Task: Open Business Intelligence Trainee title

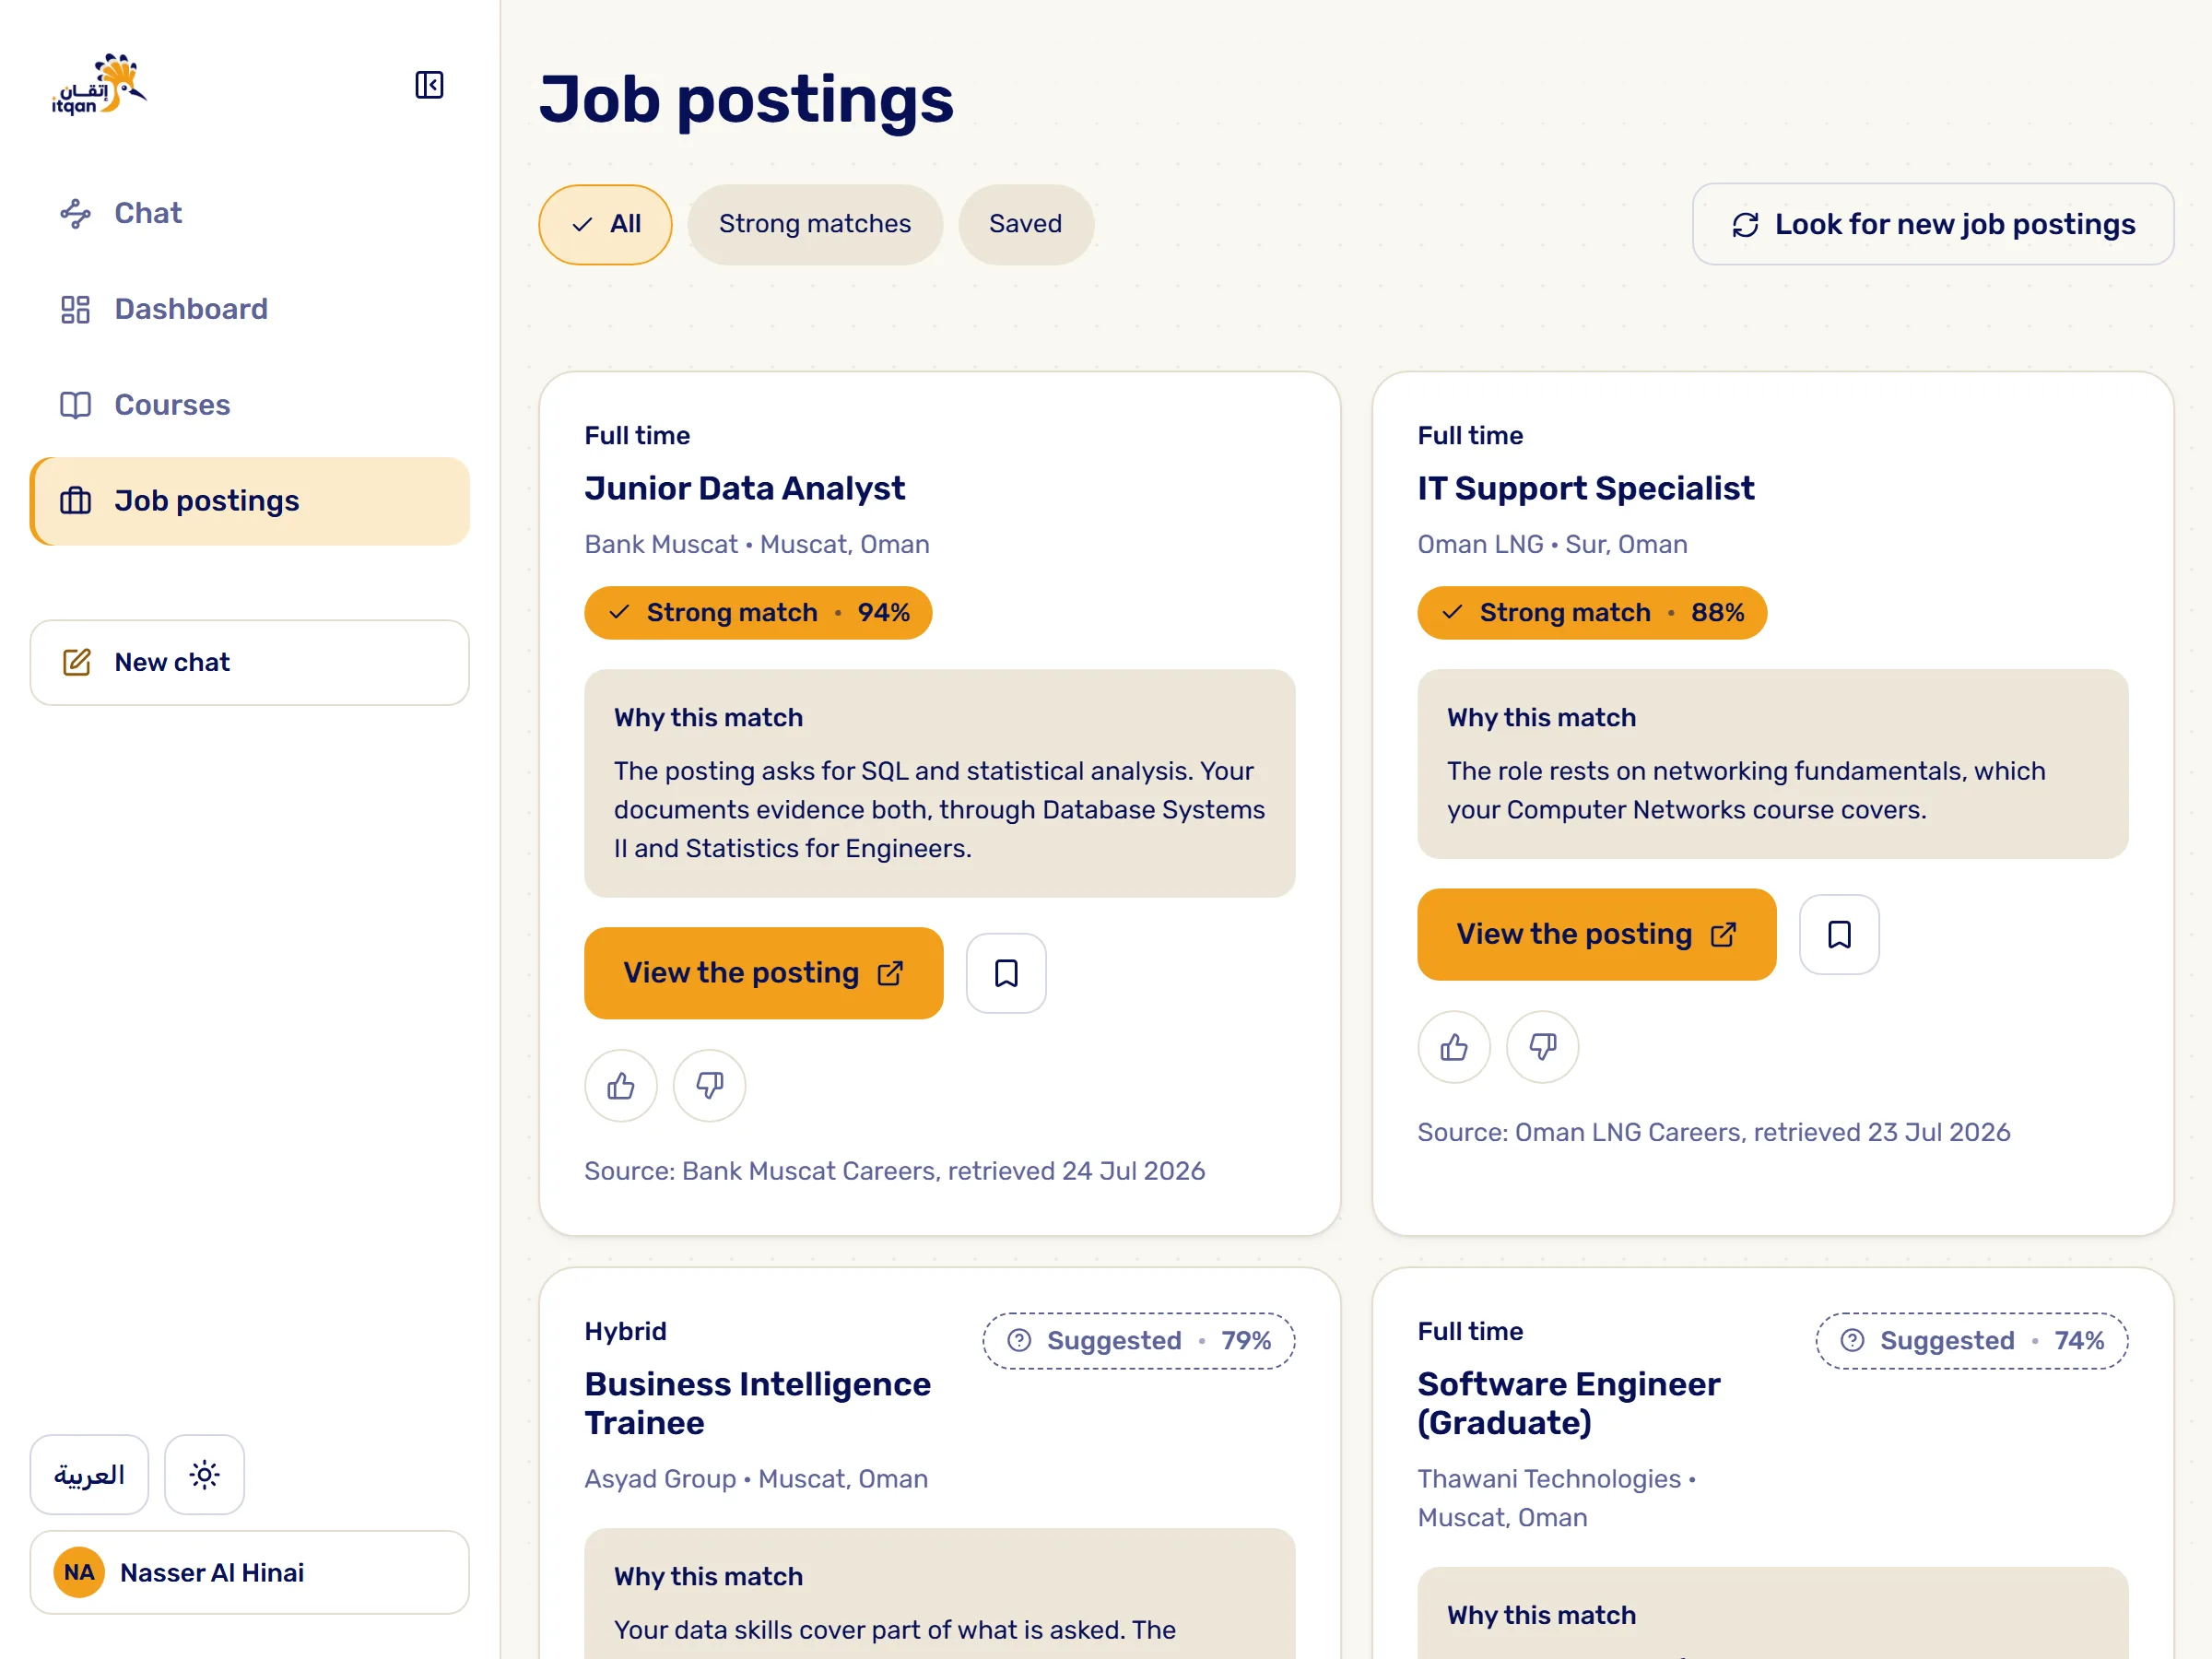Action: tap(758, 1403)
